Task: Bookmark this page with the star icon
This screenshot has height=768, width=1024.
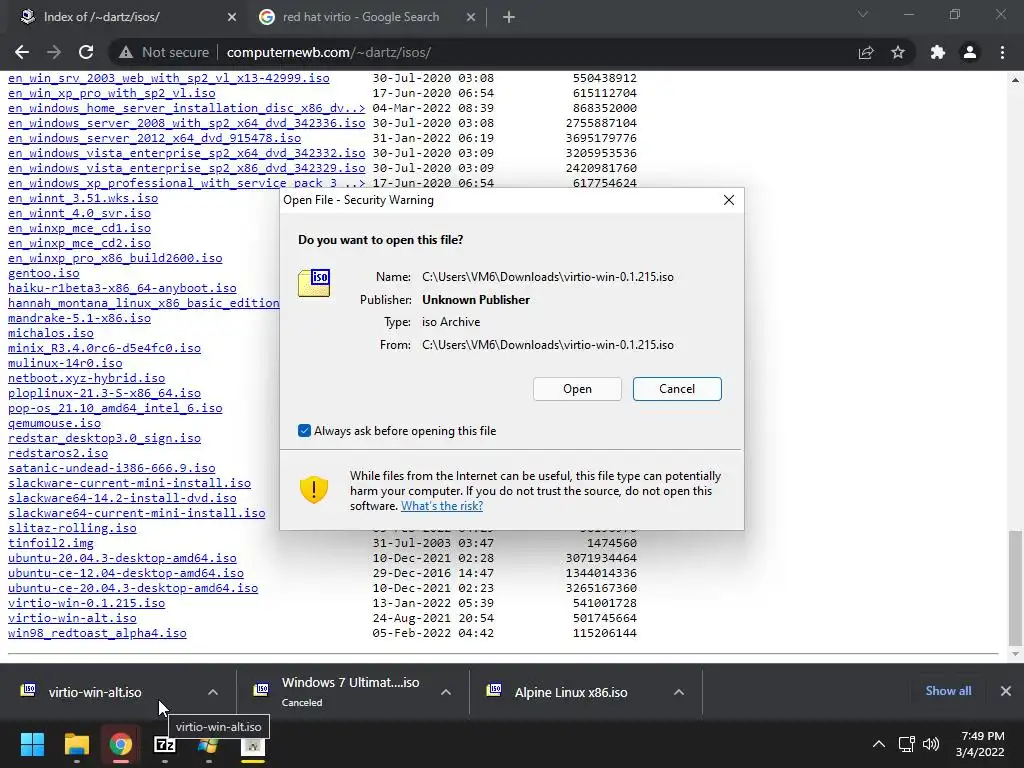Action: pyautogui.click(x=898, y=52)
